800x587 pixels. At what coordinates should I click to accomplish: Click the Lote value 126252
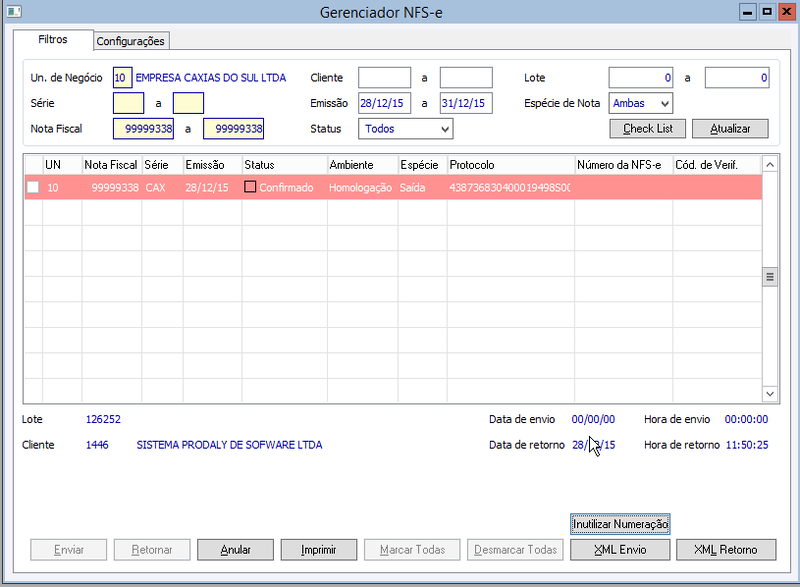[x=103, y=419]
